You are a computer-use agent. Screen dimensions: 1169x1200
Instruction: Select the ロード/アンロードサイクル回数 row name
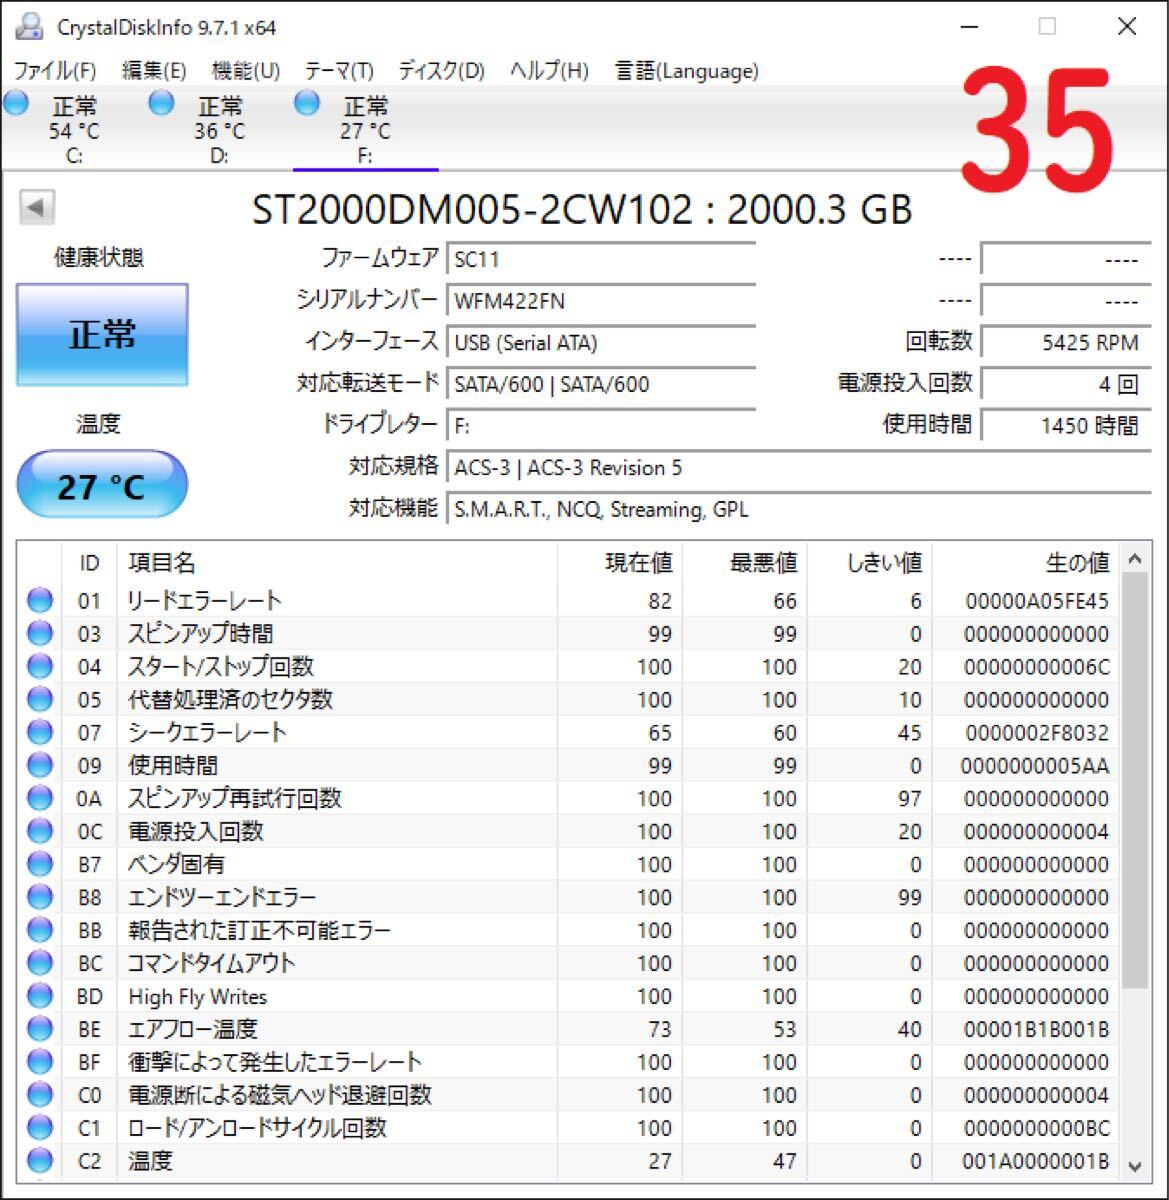coord(257,1128)
